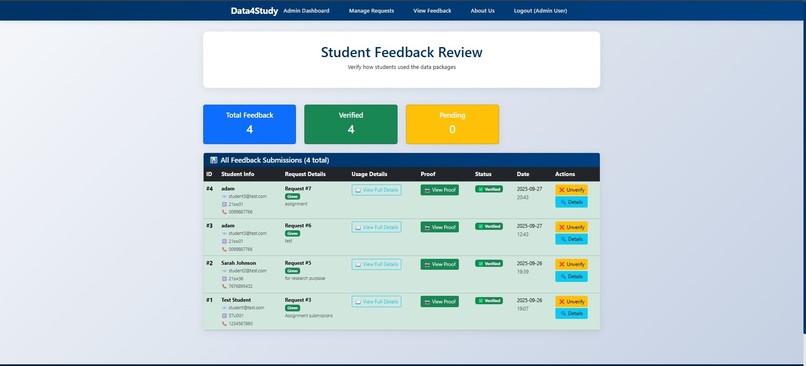Click the phone icon beside 1234567890
Image resolution: width=806 pixels, height=366 pixels.
224,324
